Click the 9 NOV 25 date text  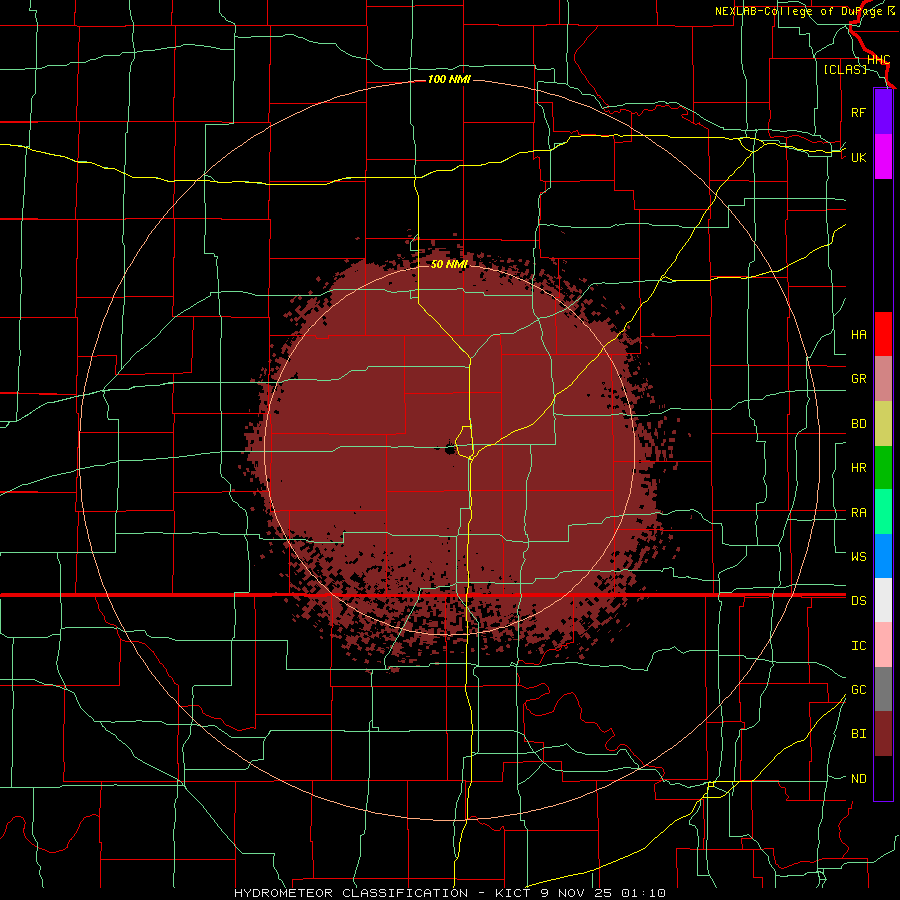[x=576, y=893]
